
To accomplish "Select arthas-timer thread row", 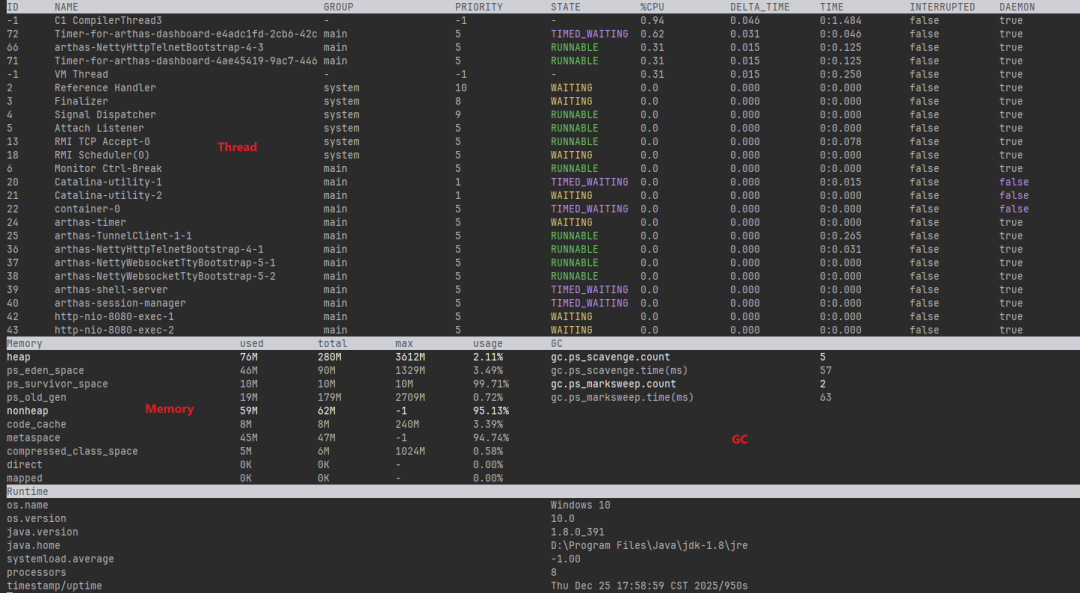I will pos(540,222).
